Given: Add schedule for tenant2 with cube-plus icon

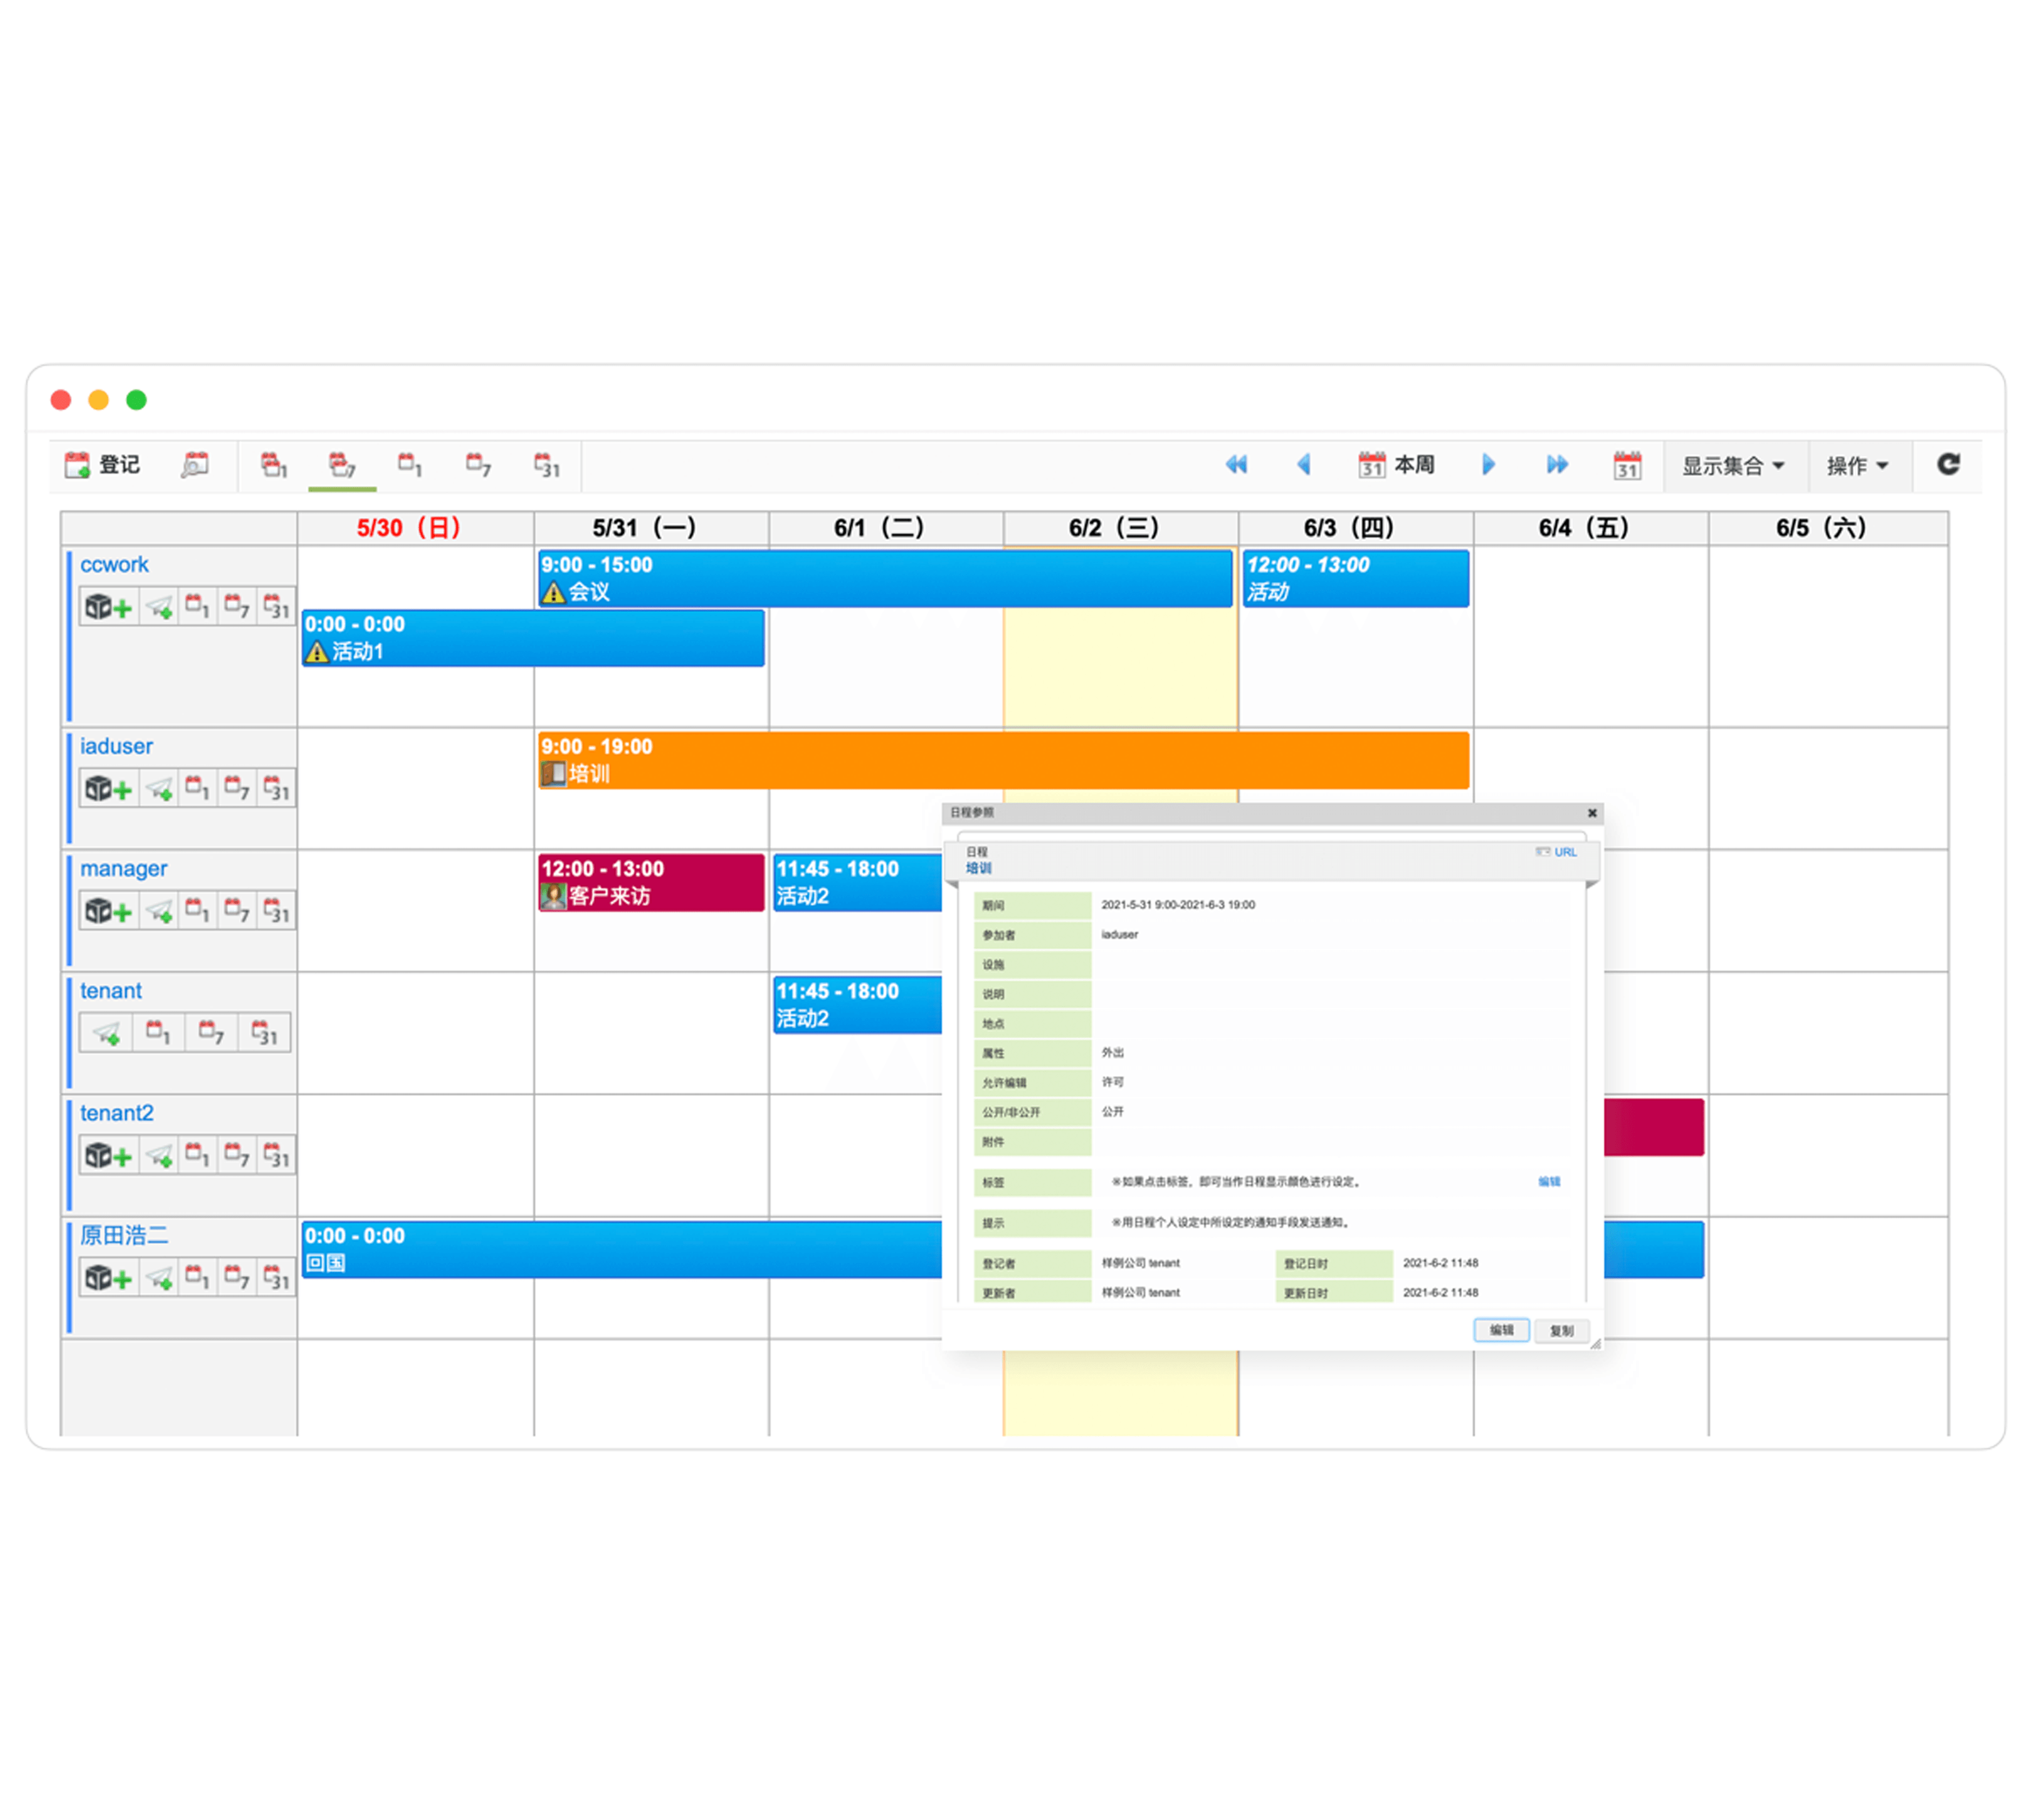Looking at the screenshot, I should tap(108, 1156).
